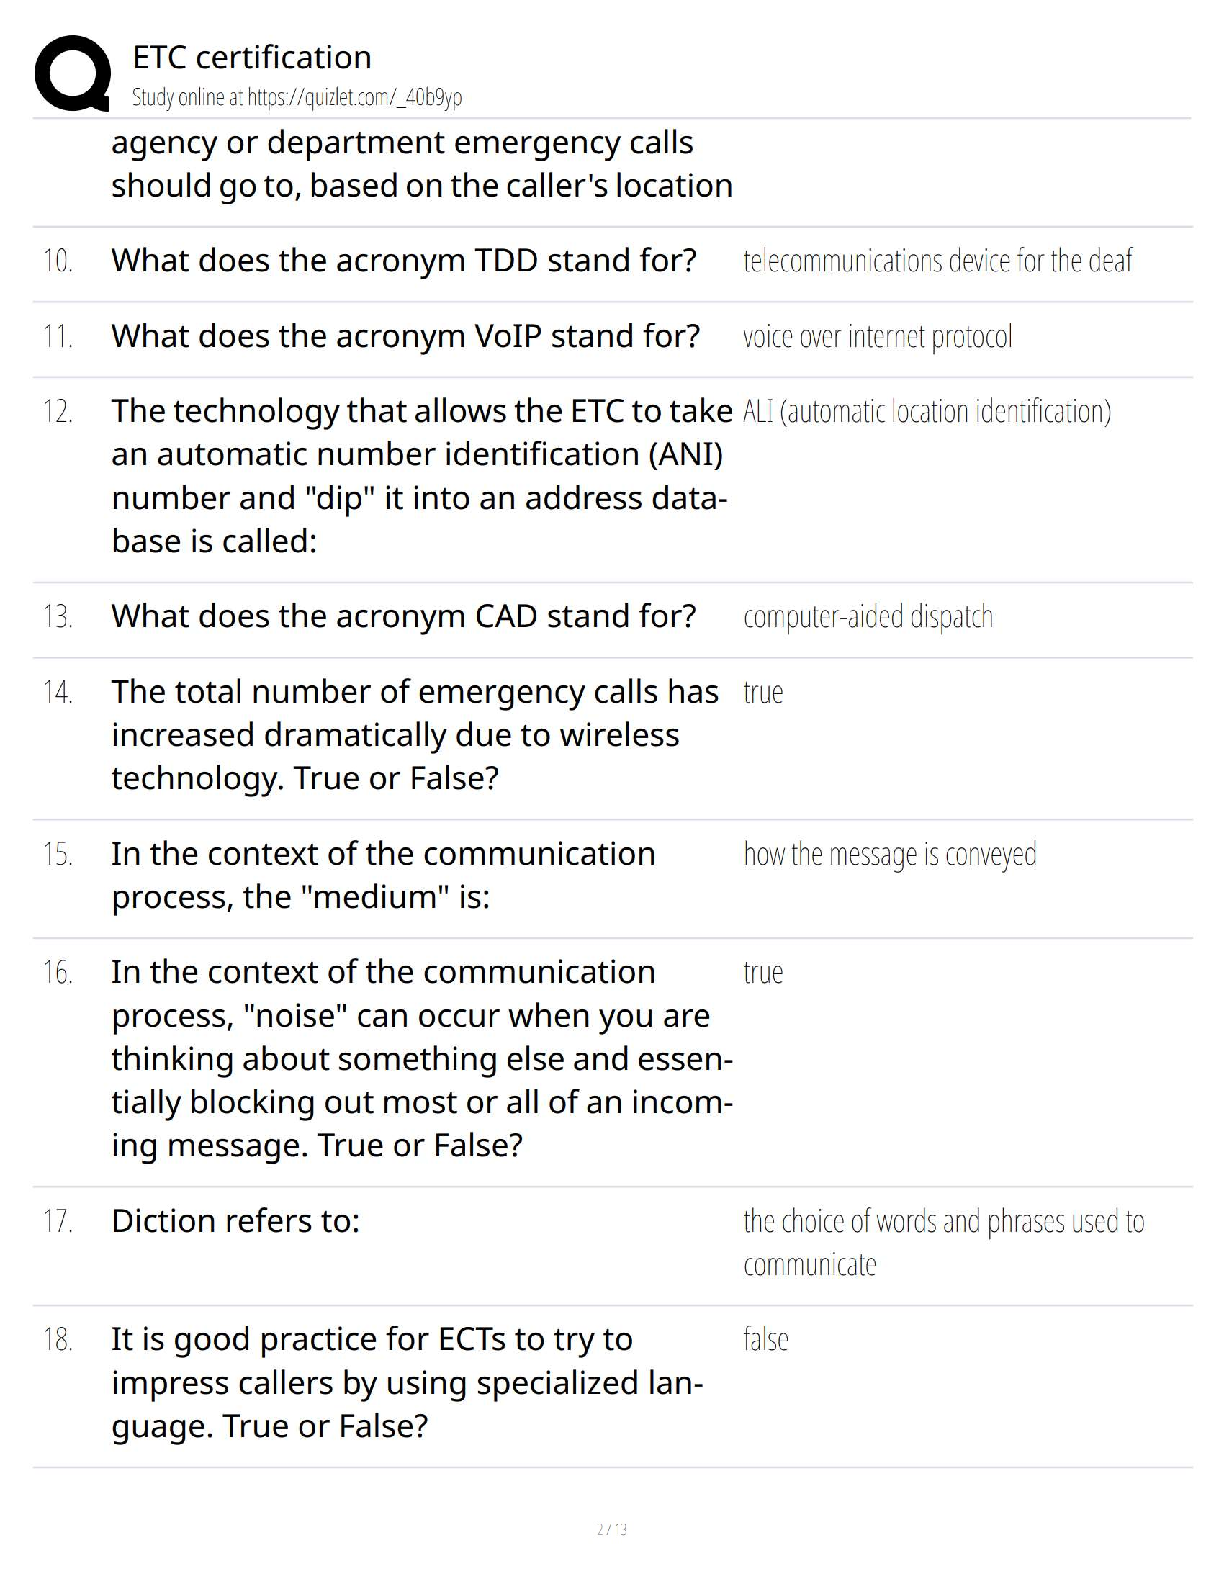Select question 14 about wireless technology calls
Screen dimensions: 1224x1584
coord(415,735)
